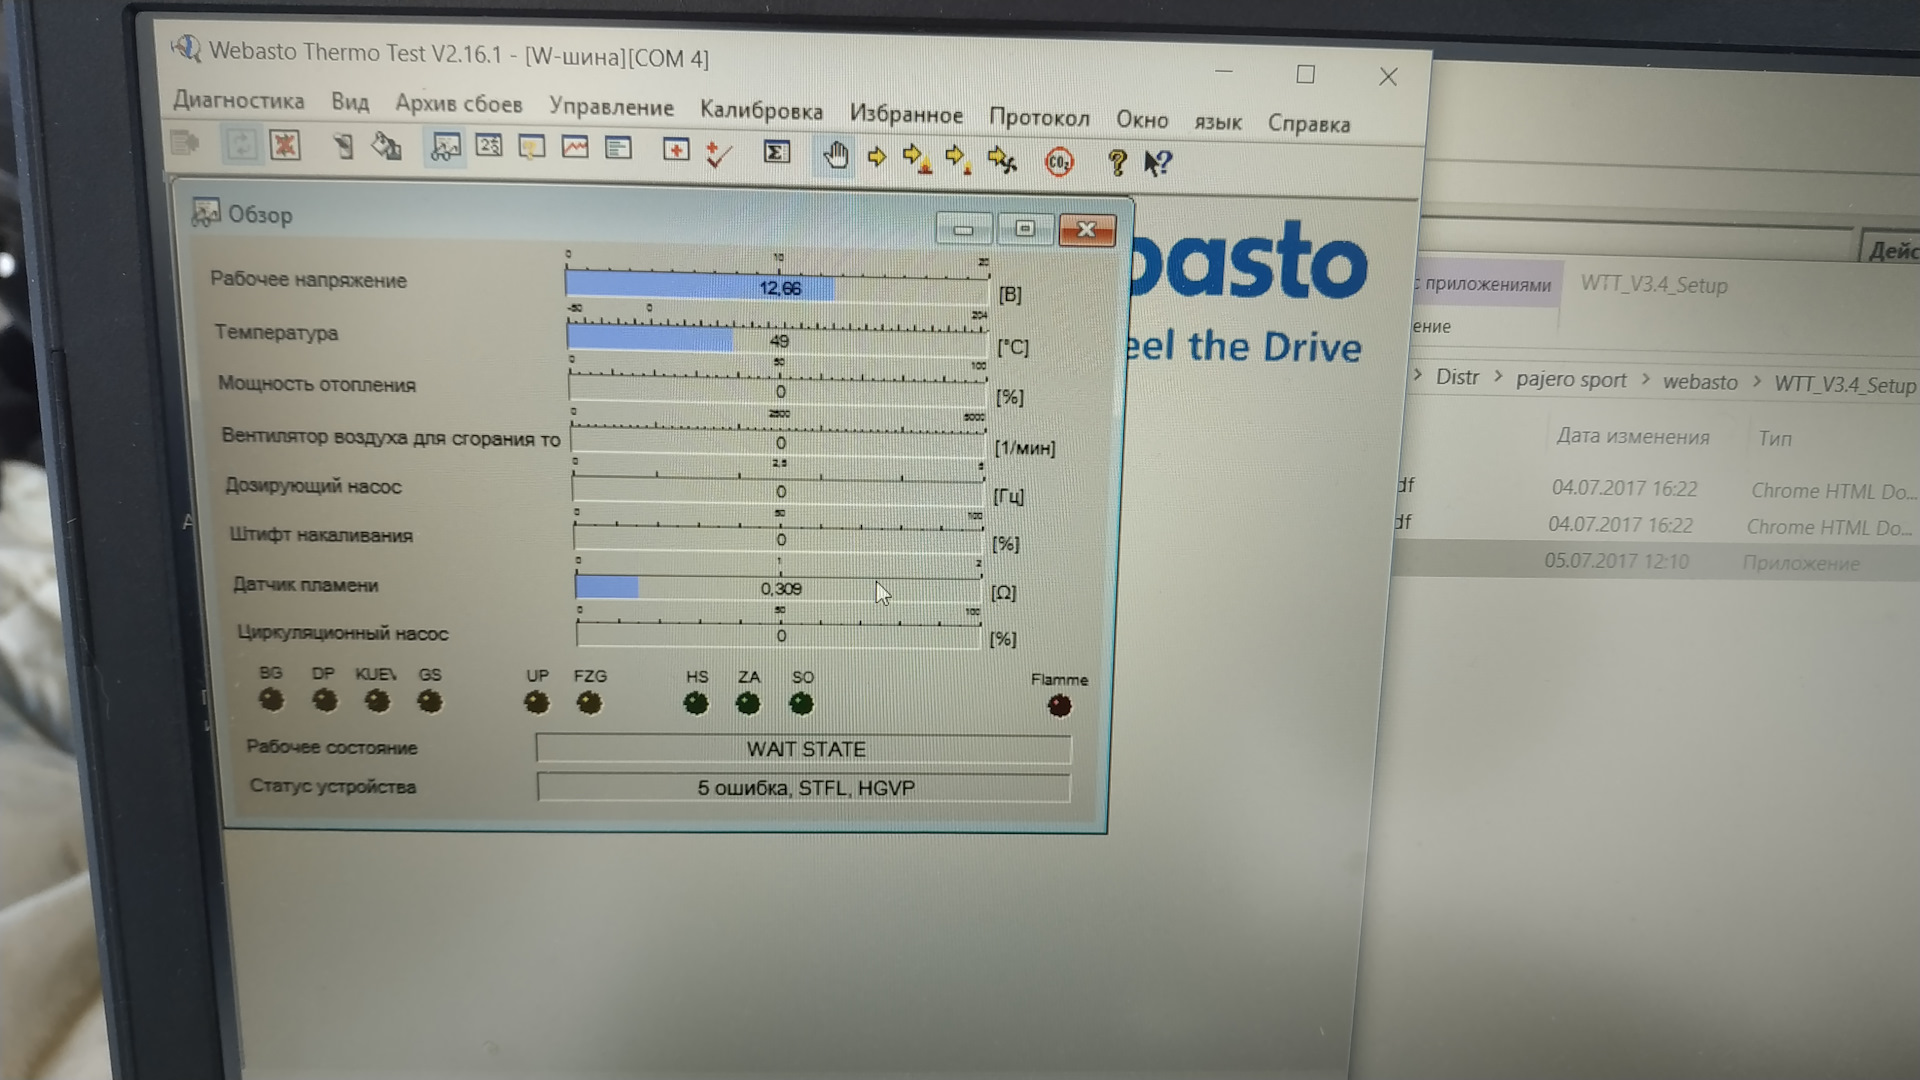The width and height of the screenshot is (1920, 1080).
Task: Click yellow arrow with small flame icon
Action: (958, 159)
